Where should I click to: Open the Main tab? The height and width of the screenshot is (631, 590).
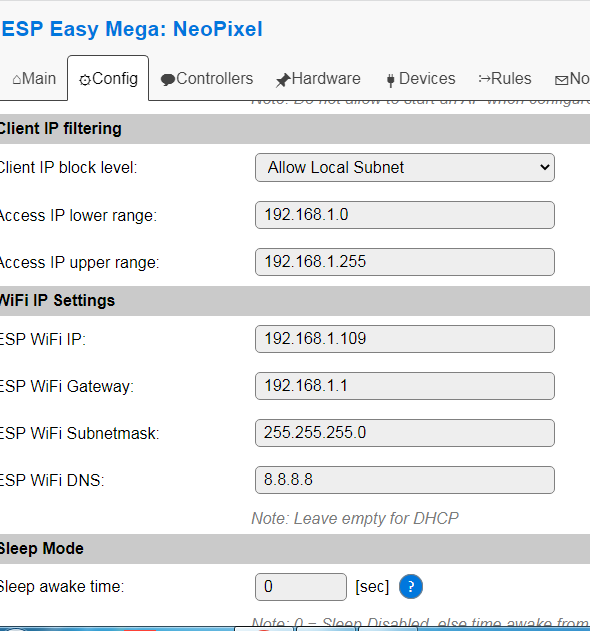tap(34, 78)
